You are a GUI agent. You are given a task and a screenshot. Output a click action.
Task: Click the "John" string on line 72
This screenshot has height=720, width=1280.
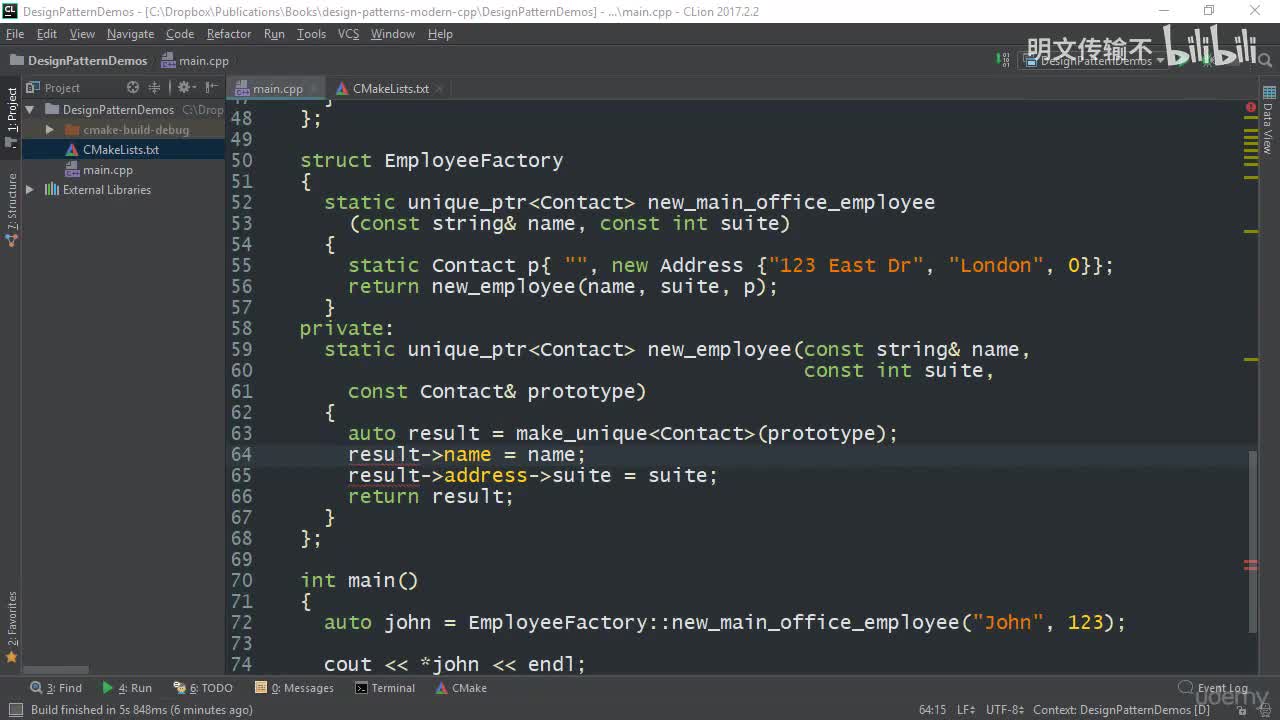pyautogui.click(x=1008, y=623)
